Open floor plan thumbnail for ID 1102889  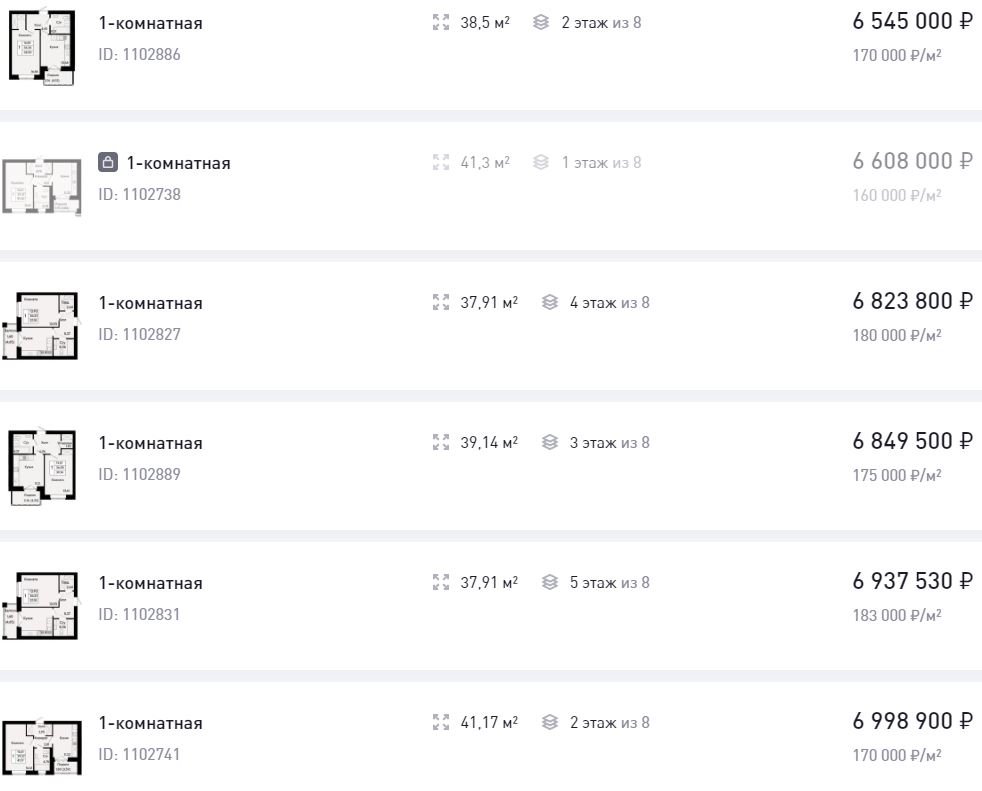pos(42,467)
